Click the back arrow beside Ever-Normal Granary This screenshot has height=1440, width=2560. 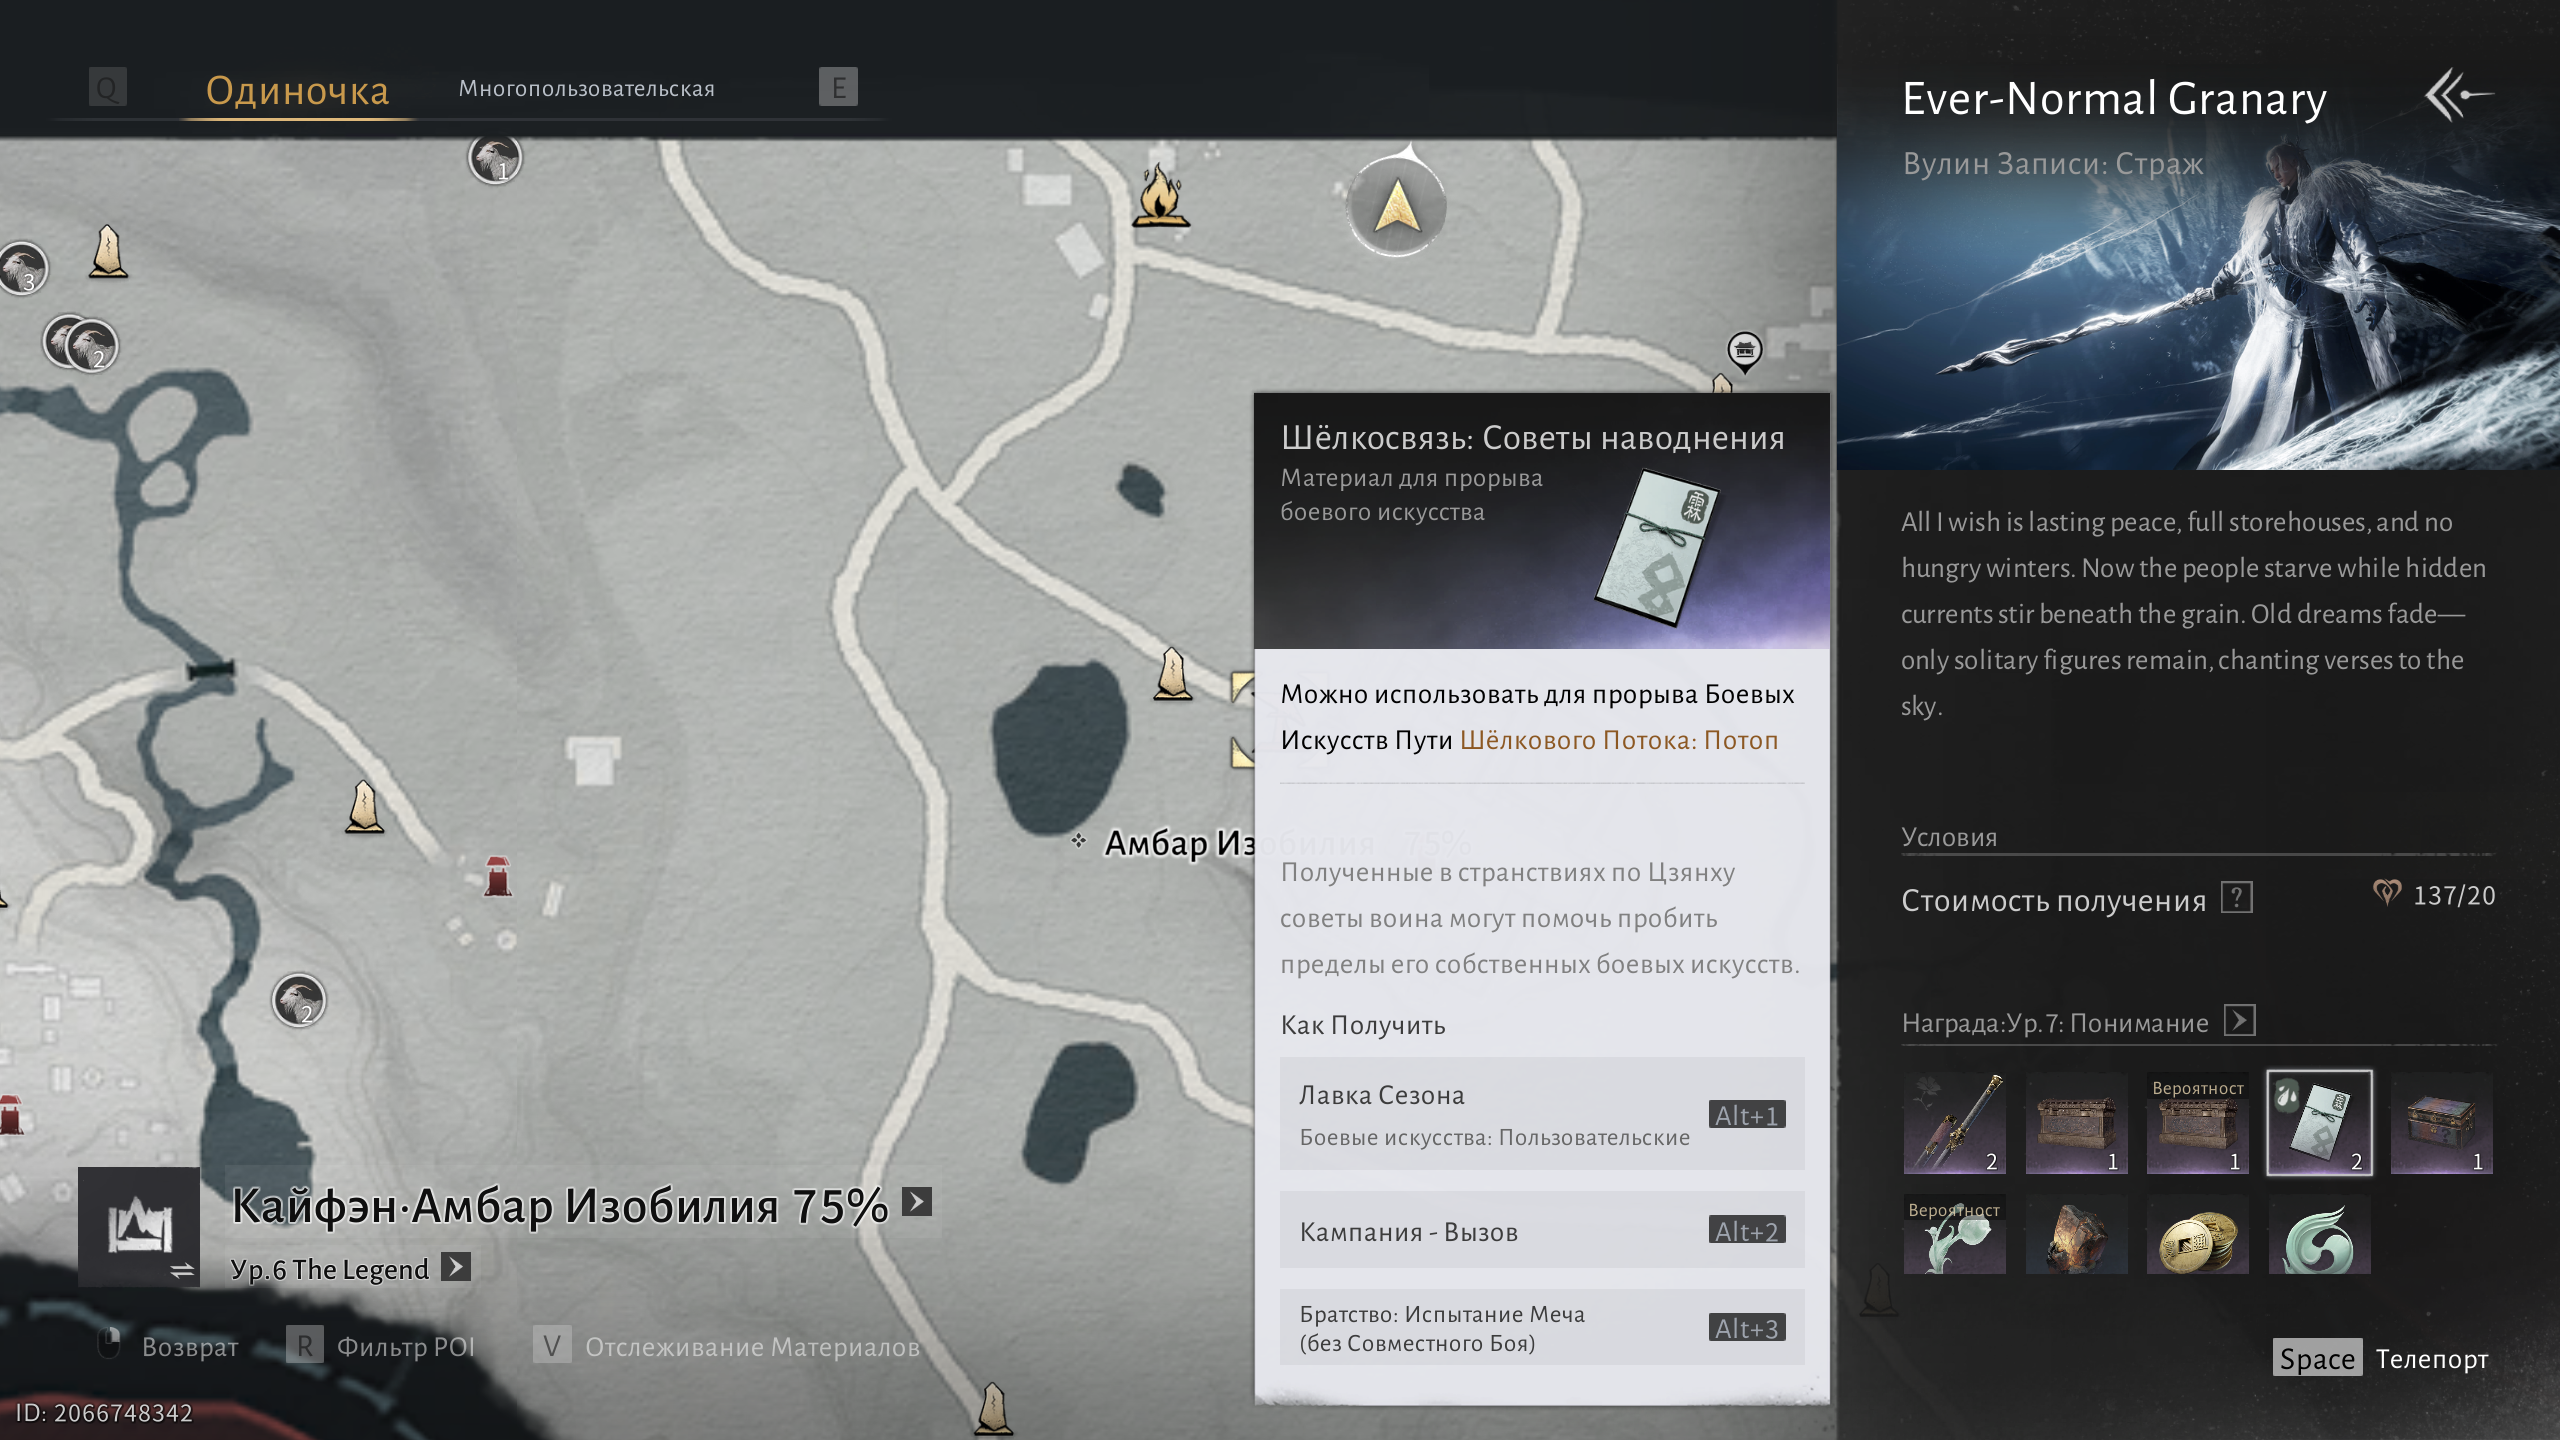click(2458, 96)
